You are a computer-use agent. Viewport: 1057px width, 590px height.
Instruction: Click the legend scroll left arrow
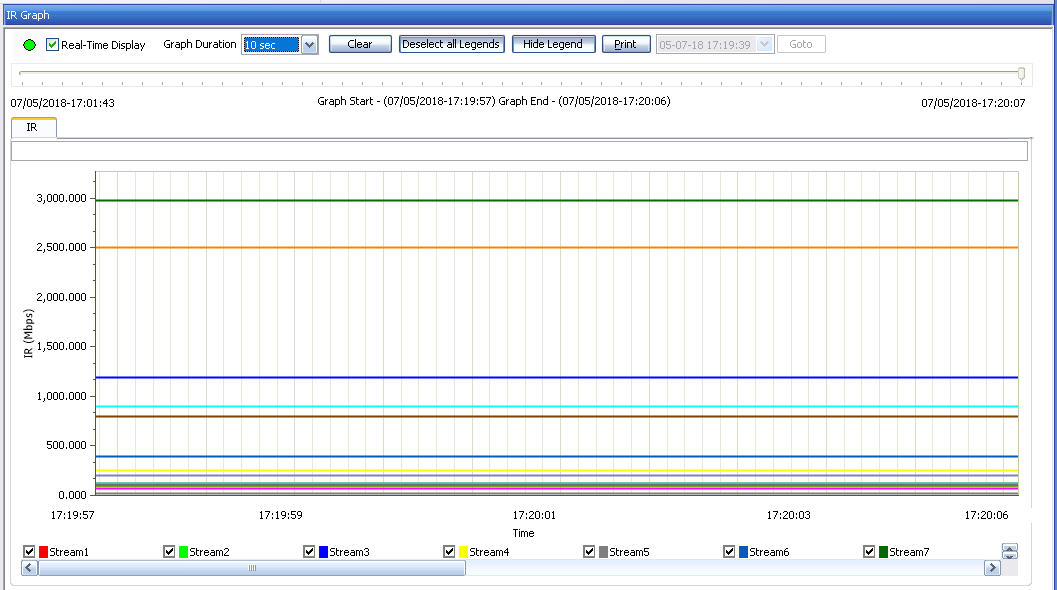pyautogui.click(x=30, y=568)
